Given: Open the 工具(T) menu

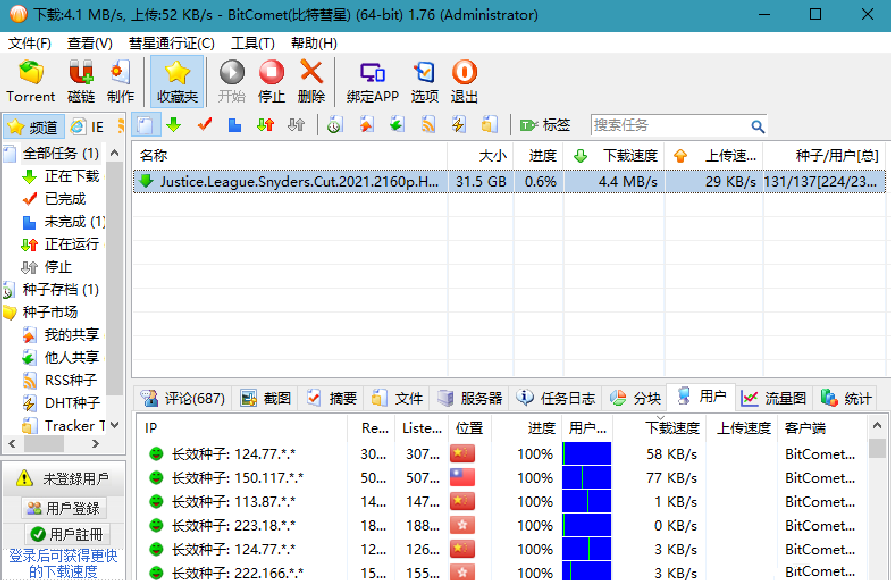Looking at the screenshot, I should pyautogui.click(x=252, y=43).
